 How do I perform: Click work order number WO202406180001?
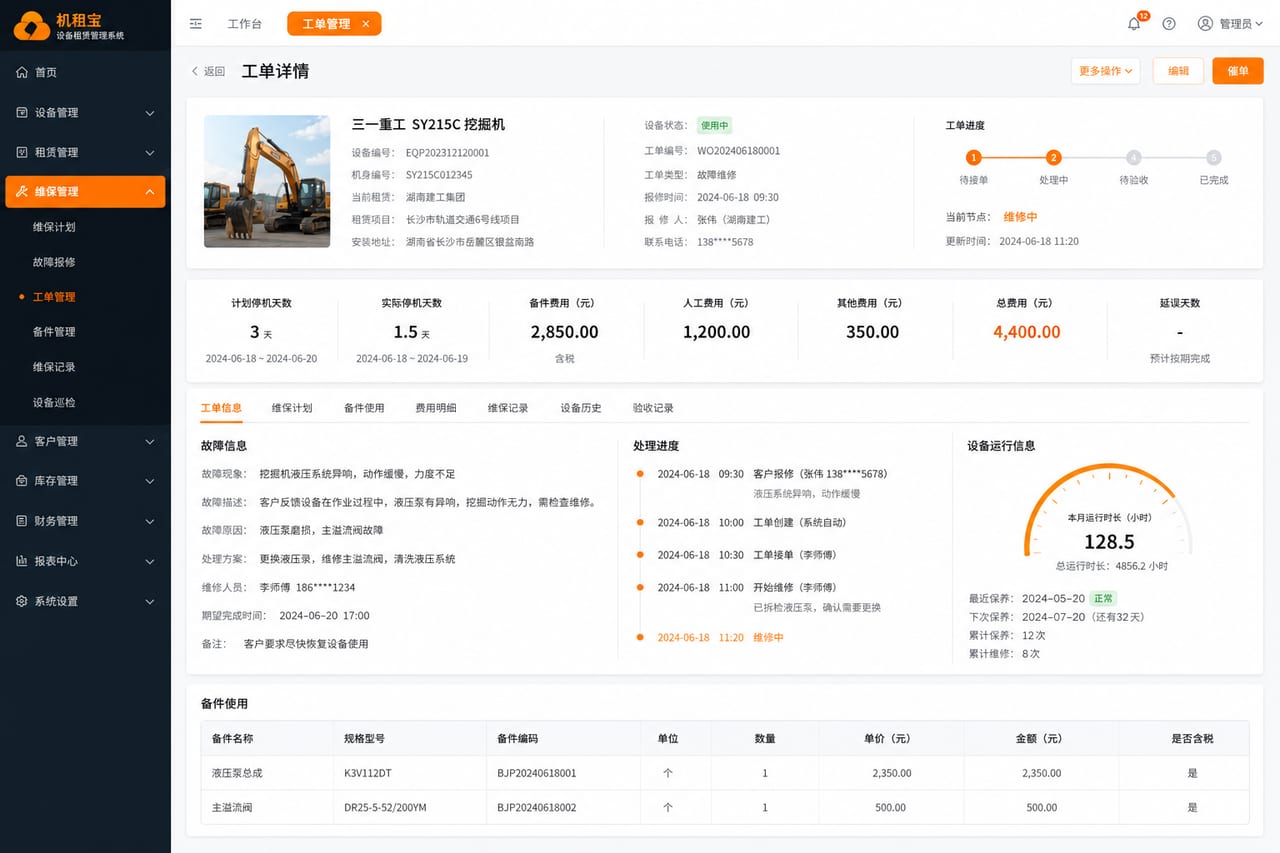tap(738, 151)
